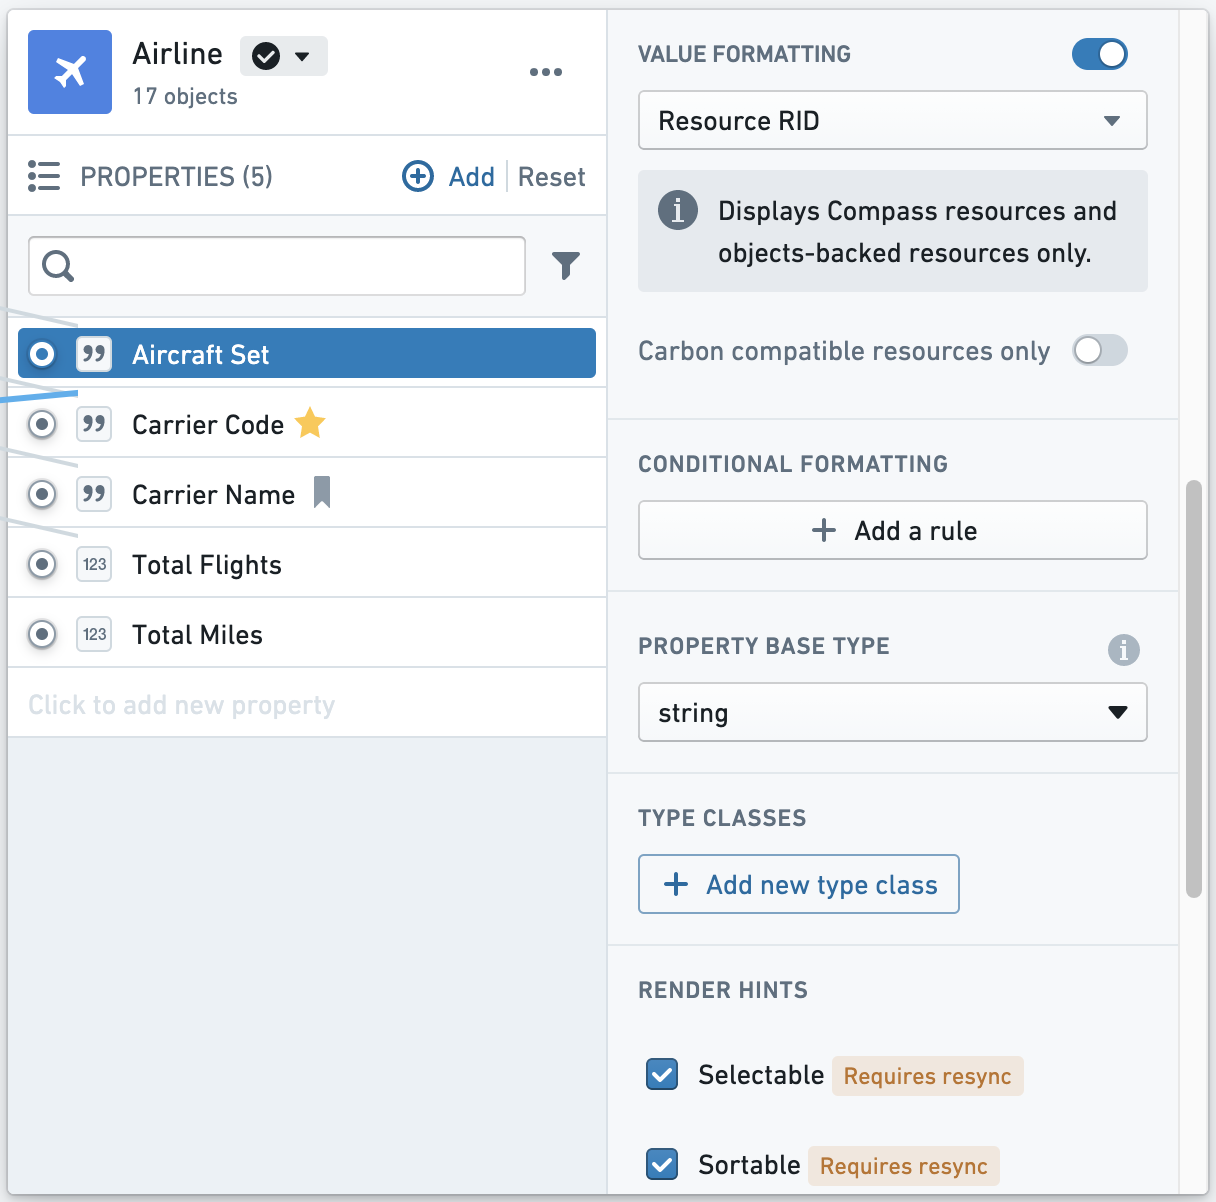The width and height of the screenshot is (1216, 1202).
Task: Reset the properties list
Action: [552, 177]
